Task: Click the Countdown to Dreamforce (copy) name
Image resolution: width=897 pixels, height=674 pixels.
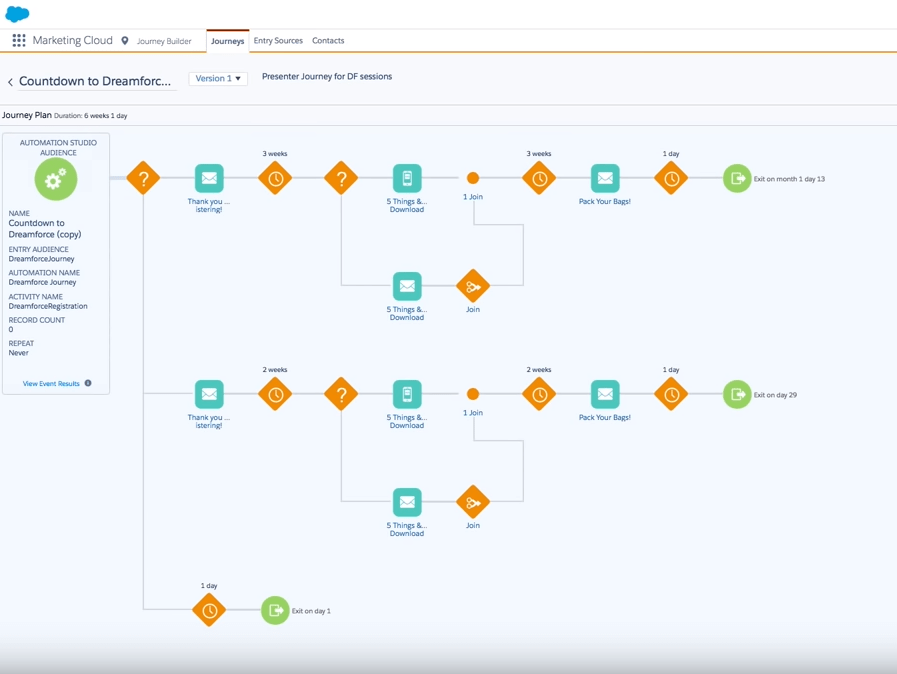Action: (x=45, y=229)
